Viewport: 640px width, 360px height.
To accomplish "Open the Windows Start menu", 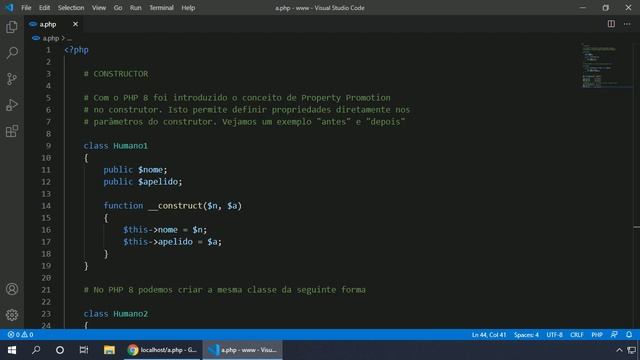I will (x=12, y=350).
